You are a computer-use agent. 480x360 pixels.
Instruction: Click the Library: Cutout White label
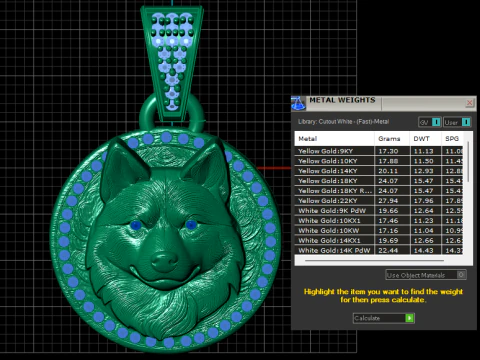[x=343, y=122]
